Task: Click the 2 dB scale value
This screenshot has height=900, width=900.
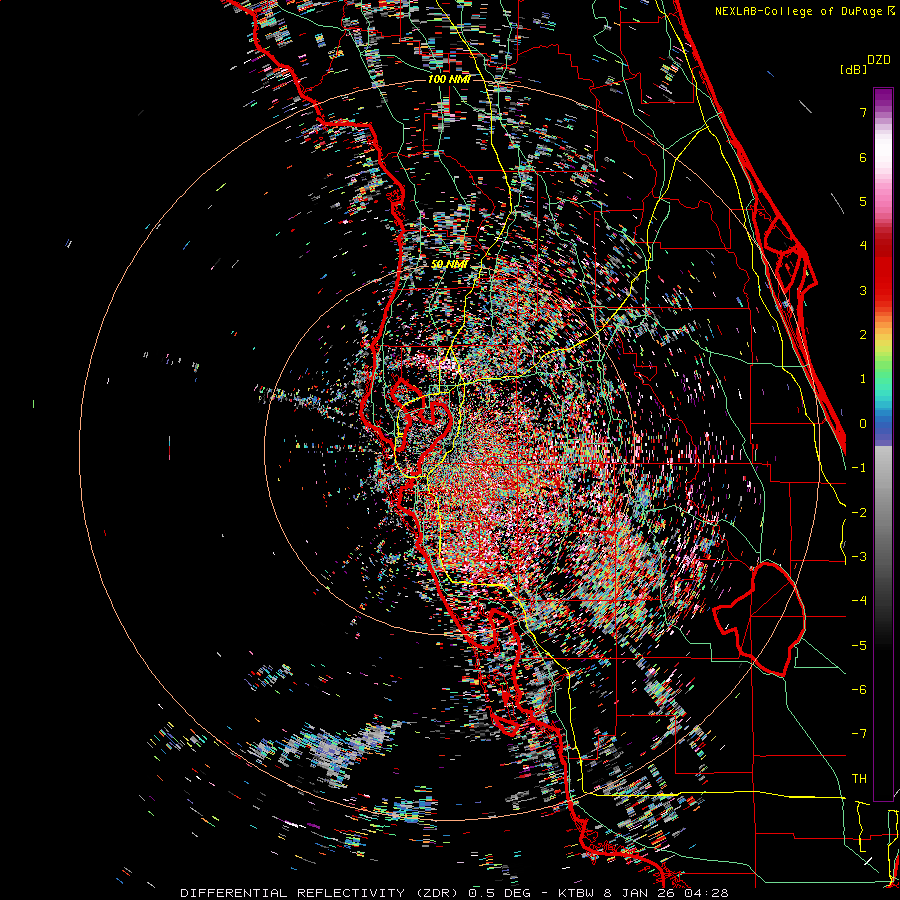Action: (863, 335)
